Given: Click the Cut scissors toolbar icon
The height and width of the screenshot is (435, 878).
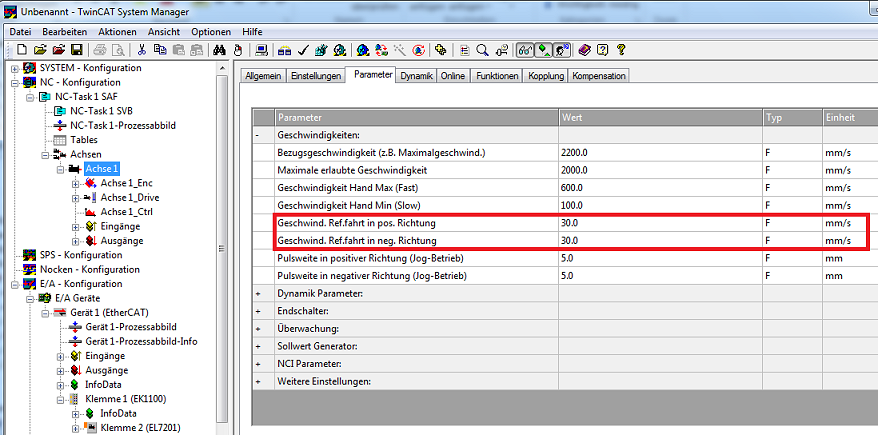Looking at the screenshot, I should (x=142, y=50).
